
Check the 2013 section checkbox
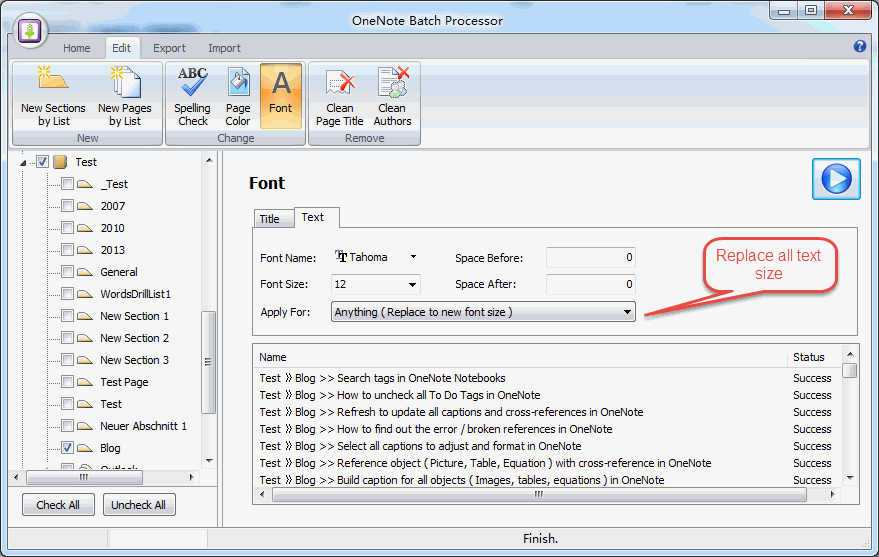pyautogui.click(x=67, y=249)
